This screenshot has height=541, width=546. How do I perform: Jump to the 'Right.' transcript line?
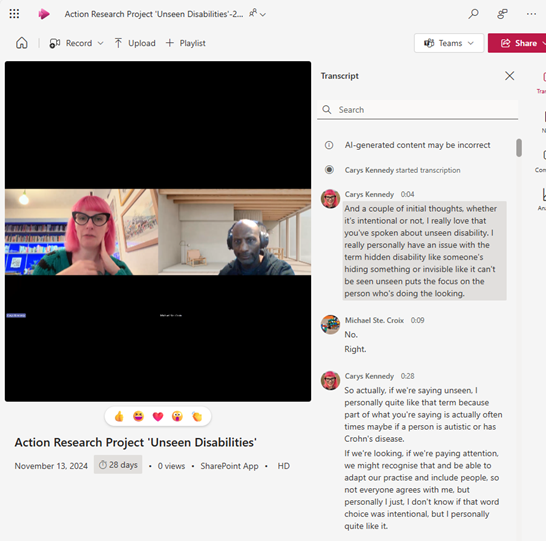pos(355,349)
